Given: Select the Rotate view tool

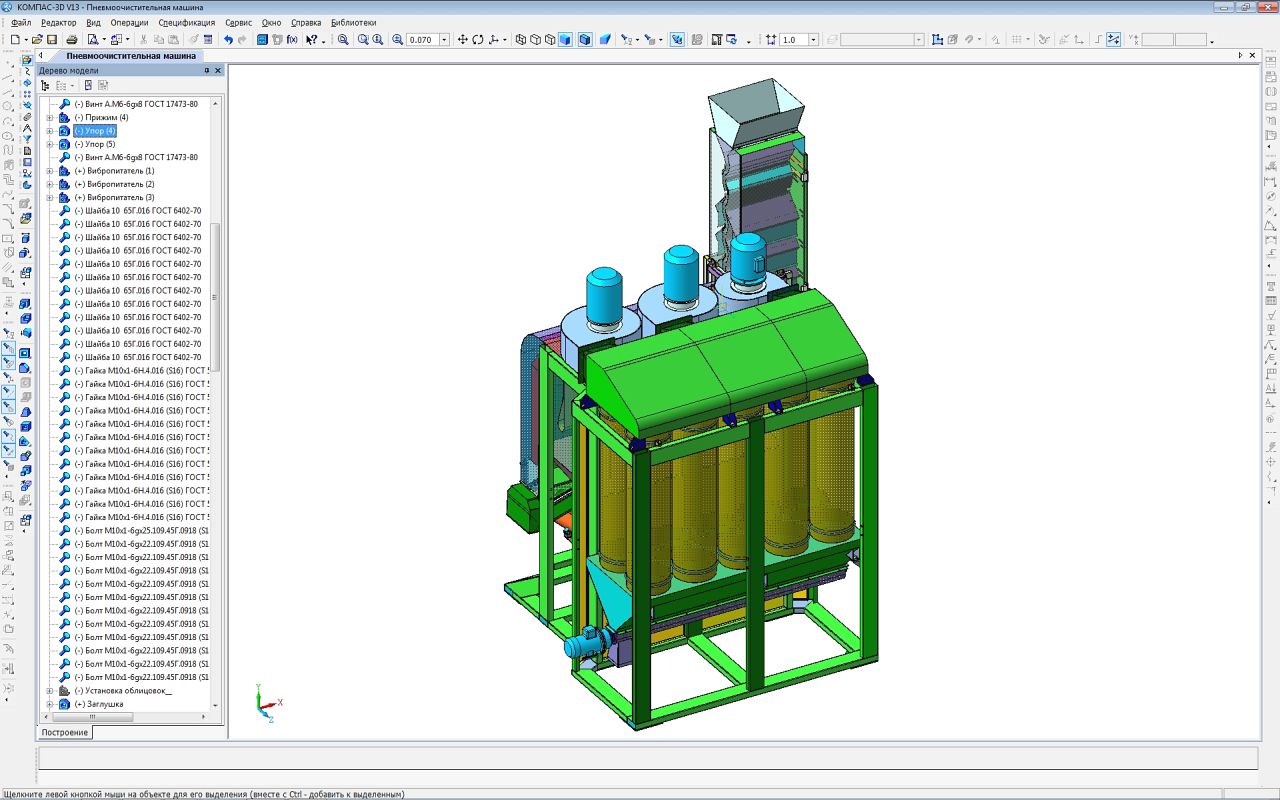Looking at the screenshot, I should 478,40.
